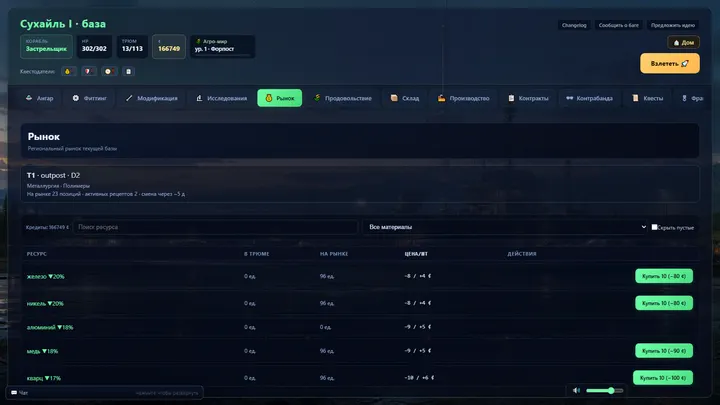Open the Changelog link
The width and height of the screenshot is (720, 405).
574,25
